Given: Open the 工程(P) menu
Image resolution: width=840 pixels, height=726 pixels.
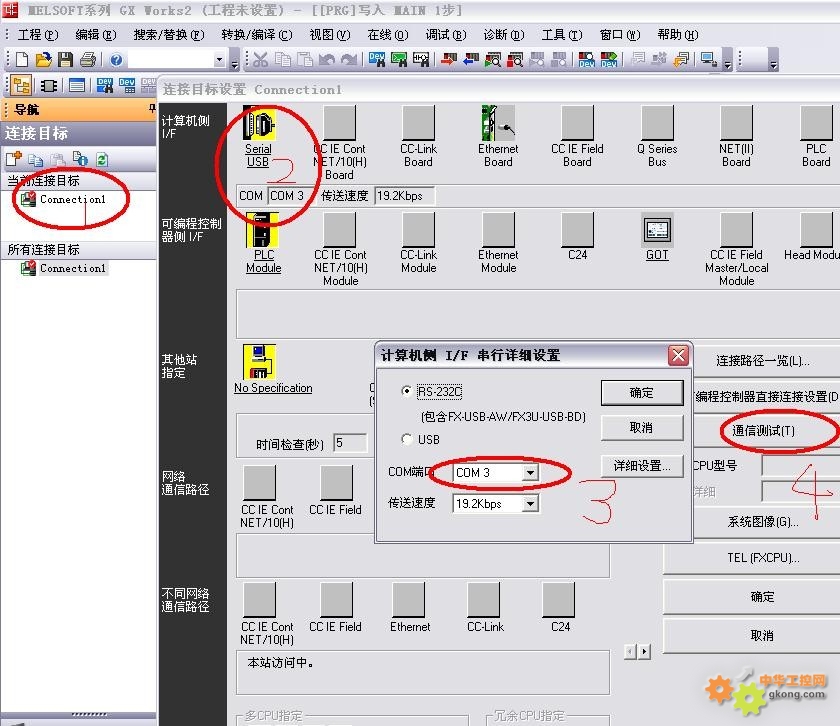Looking at the screenshot, I should [38, 35].
